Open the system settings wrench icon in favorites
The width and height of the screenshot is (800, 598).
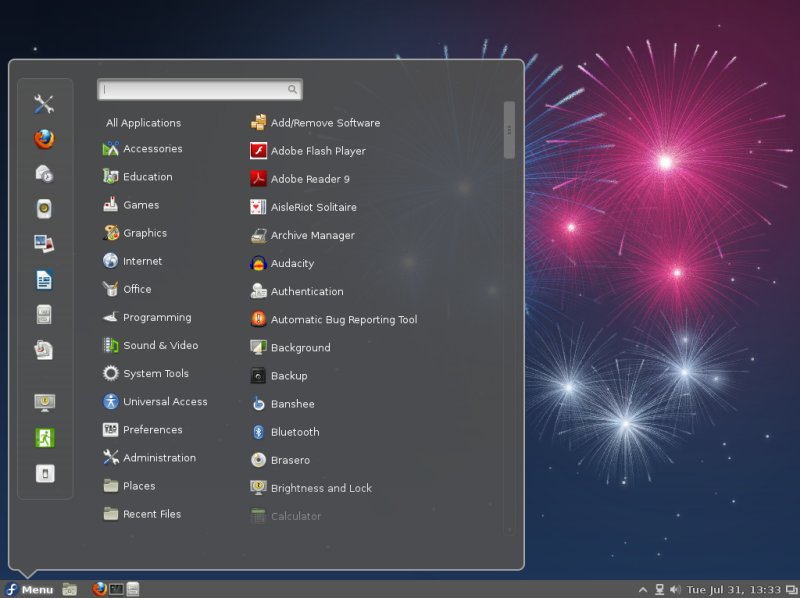(44, 104)
